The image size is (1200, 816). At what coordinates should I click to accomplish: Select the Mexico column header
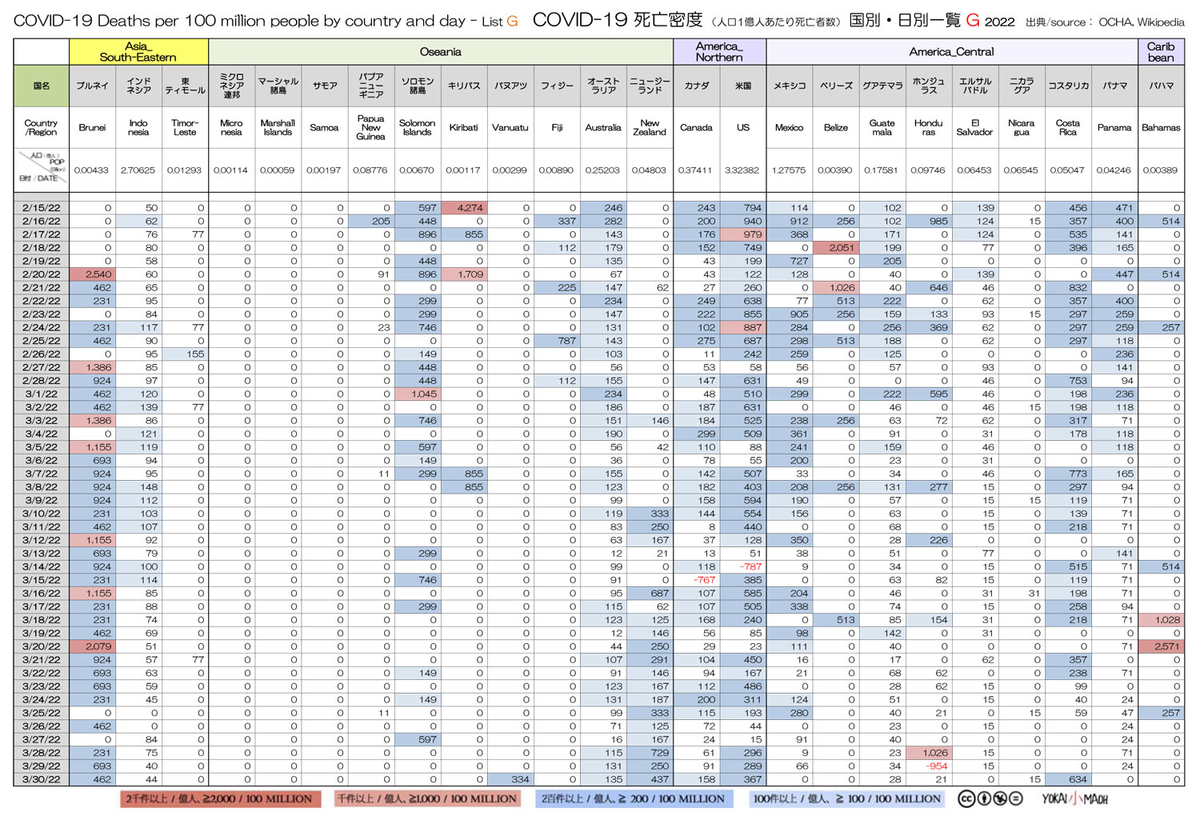[x=790, y=128]
